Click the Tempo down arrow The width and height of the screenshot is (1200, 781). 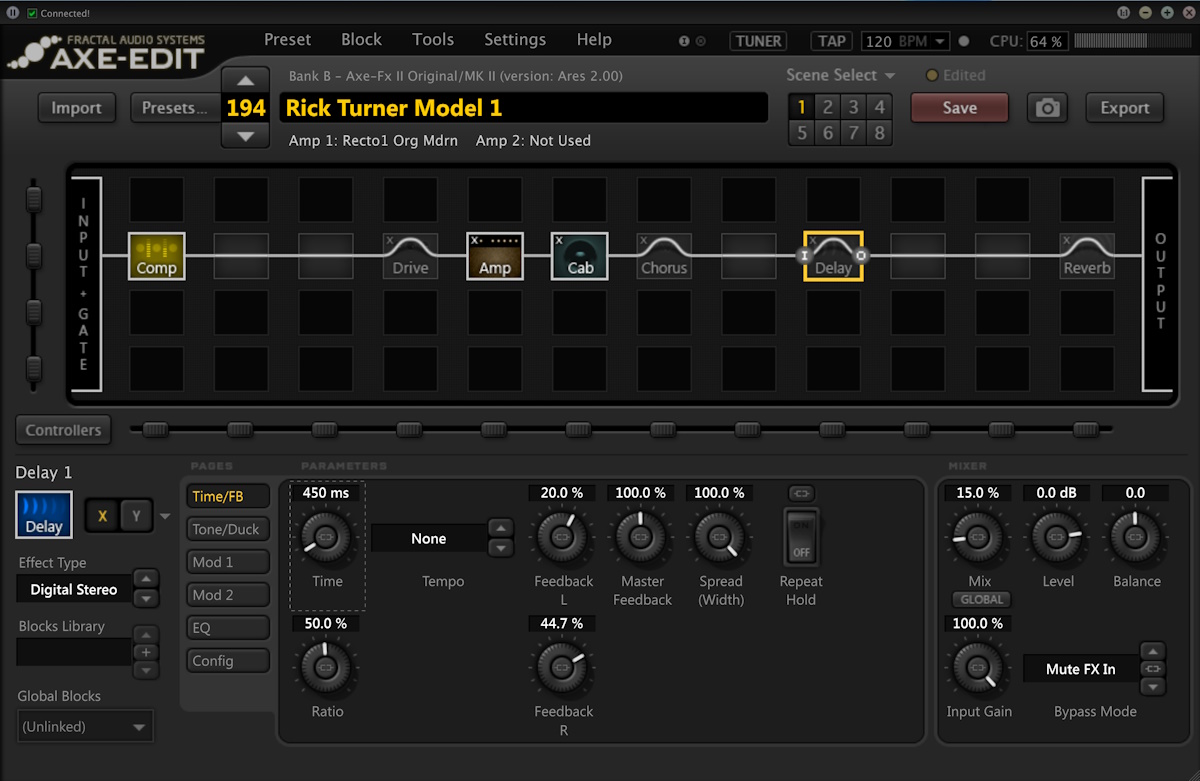[x=501, y=547]
